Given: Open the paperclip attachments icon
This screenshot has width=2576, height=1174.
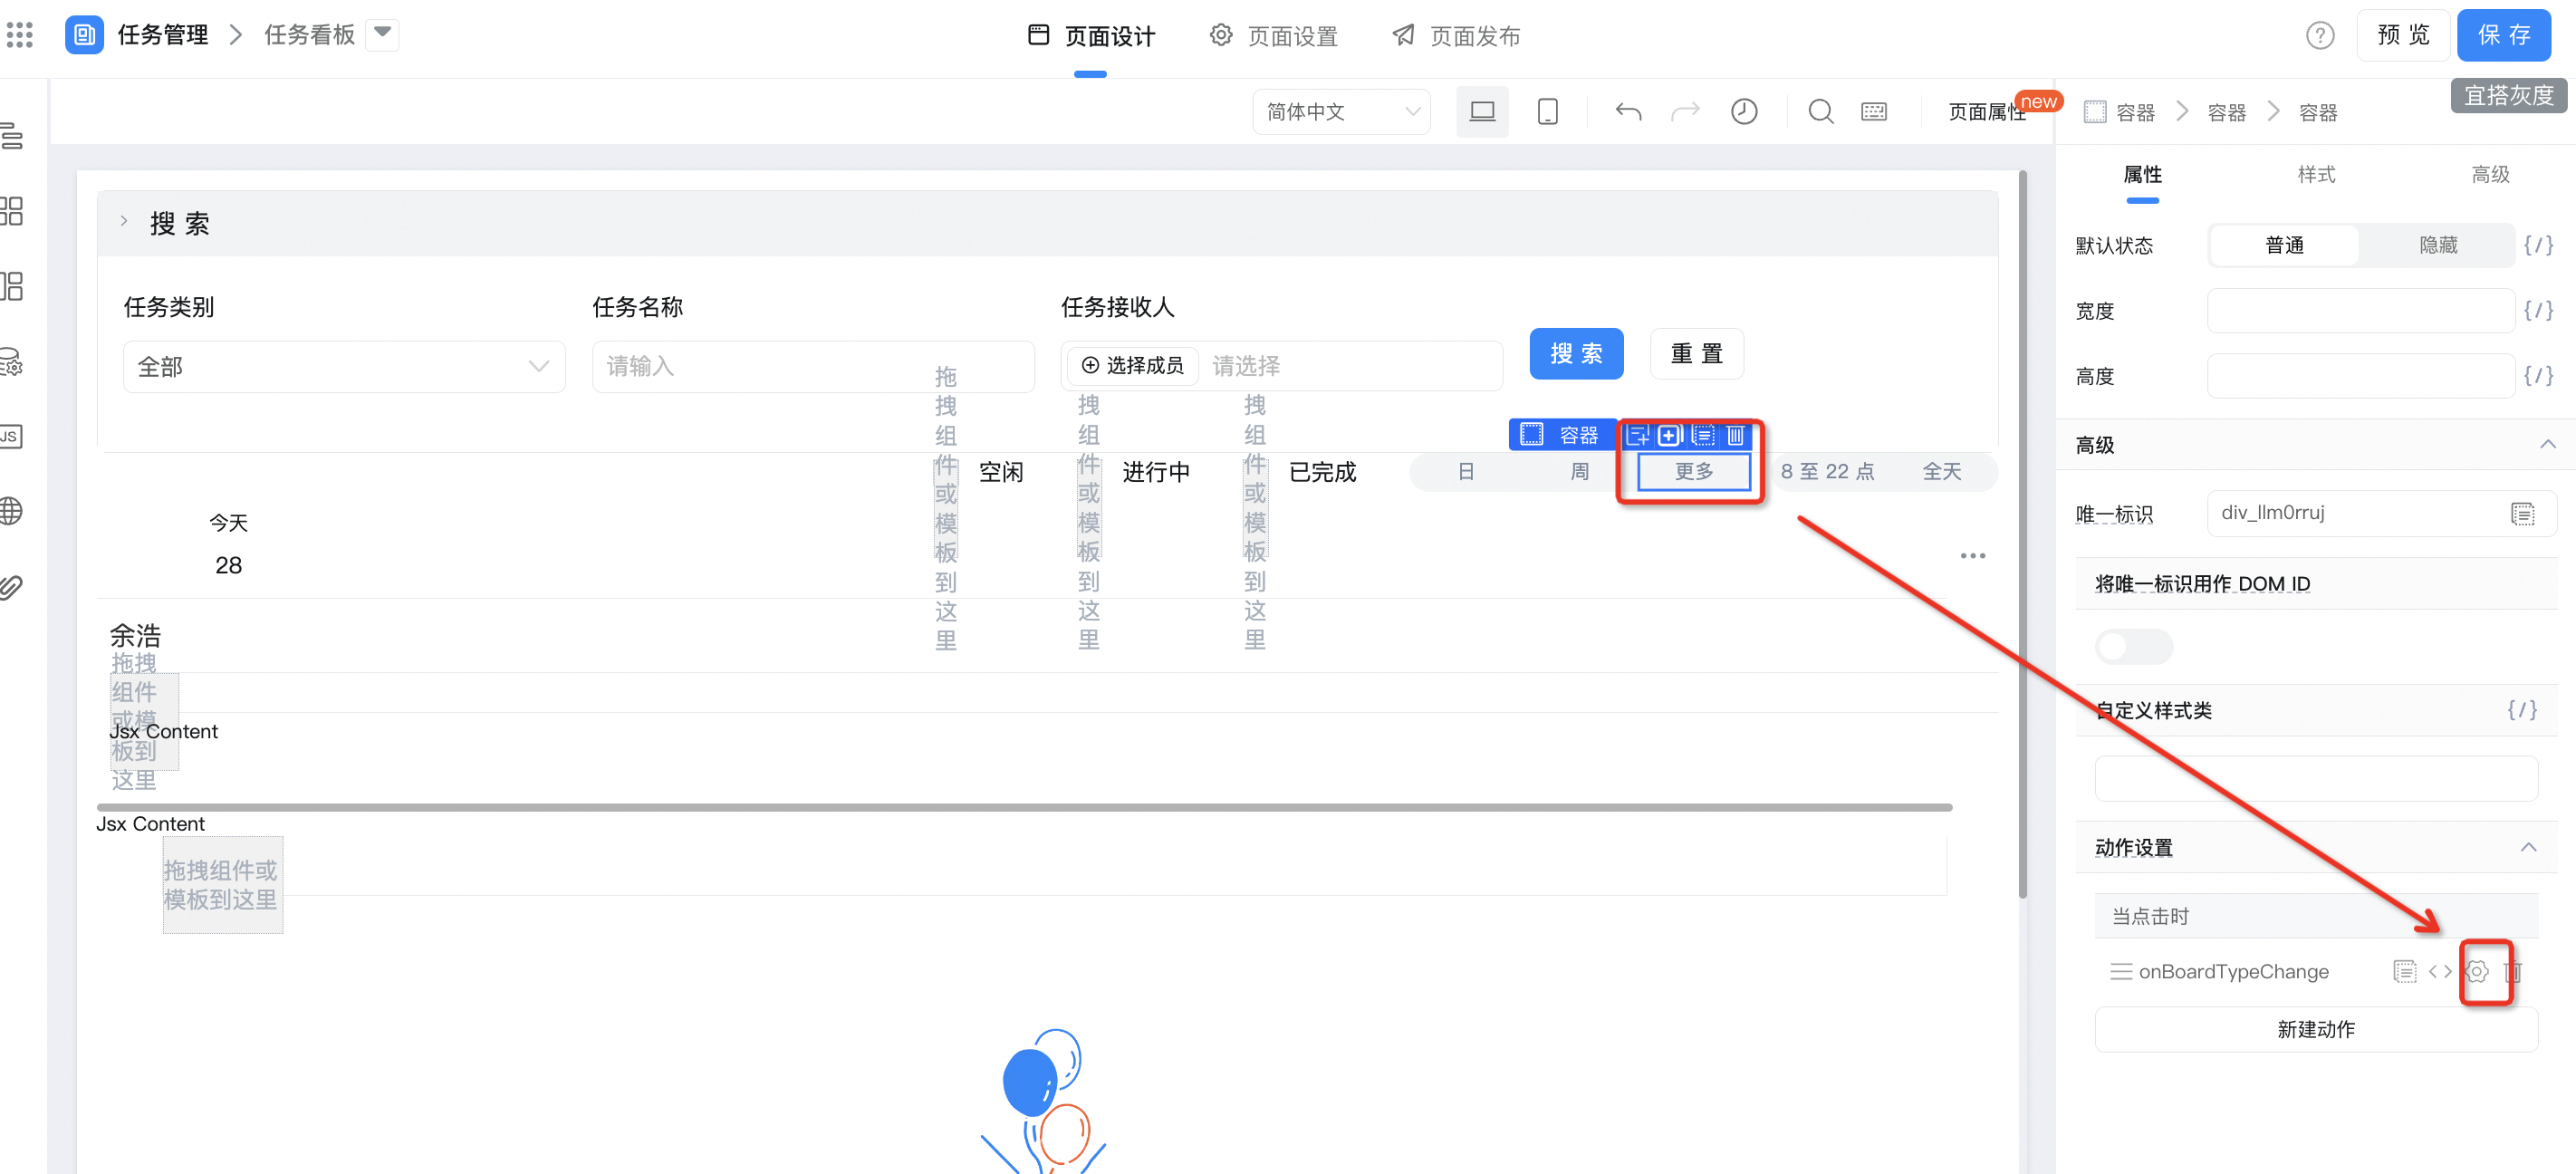Looking at the screenshot, I should [x=12, y=586].
